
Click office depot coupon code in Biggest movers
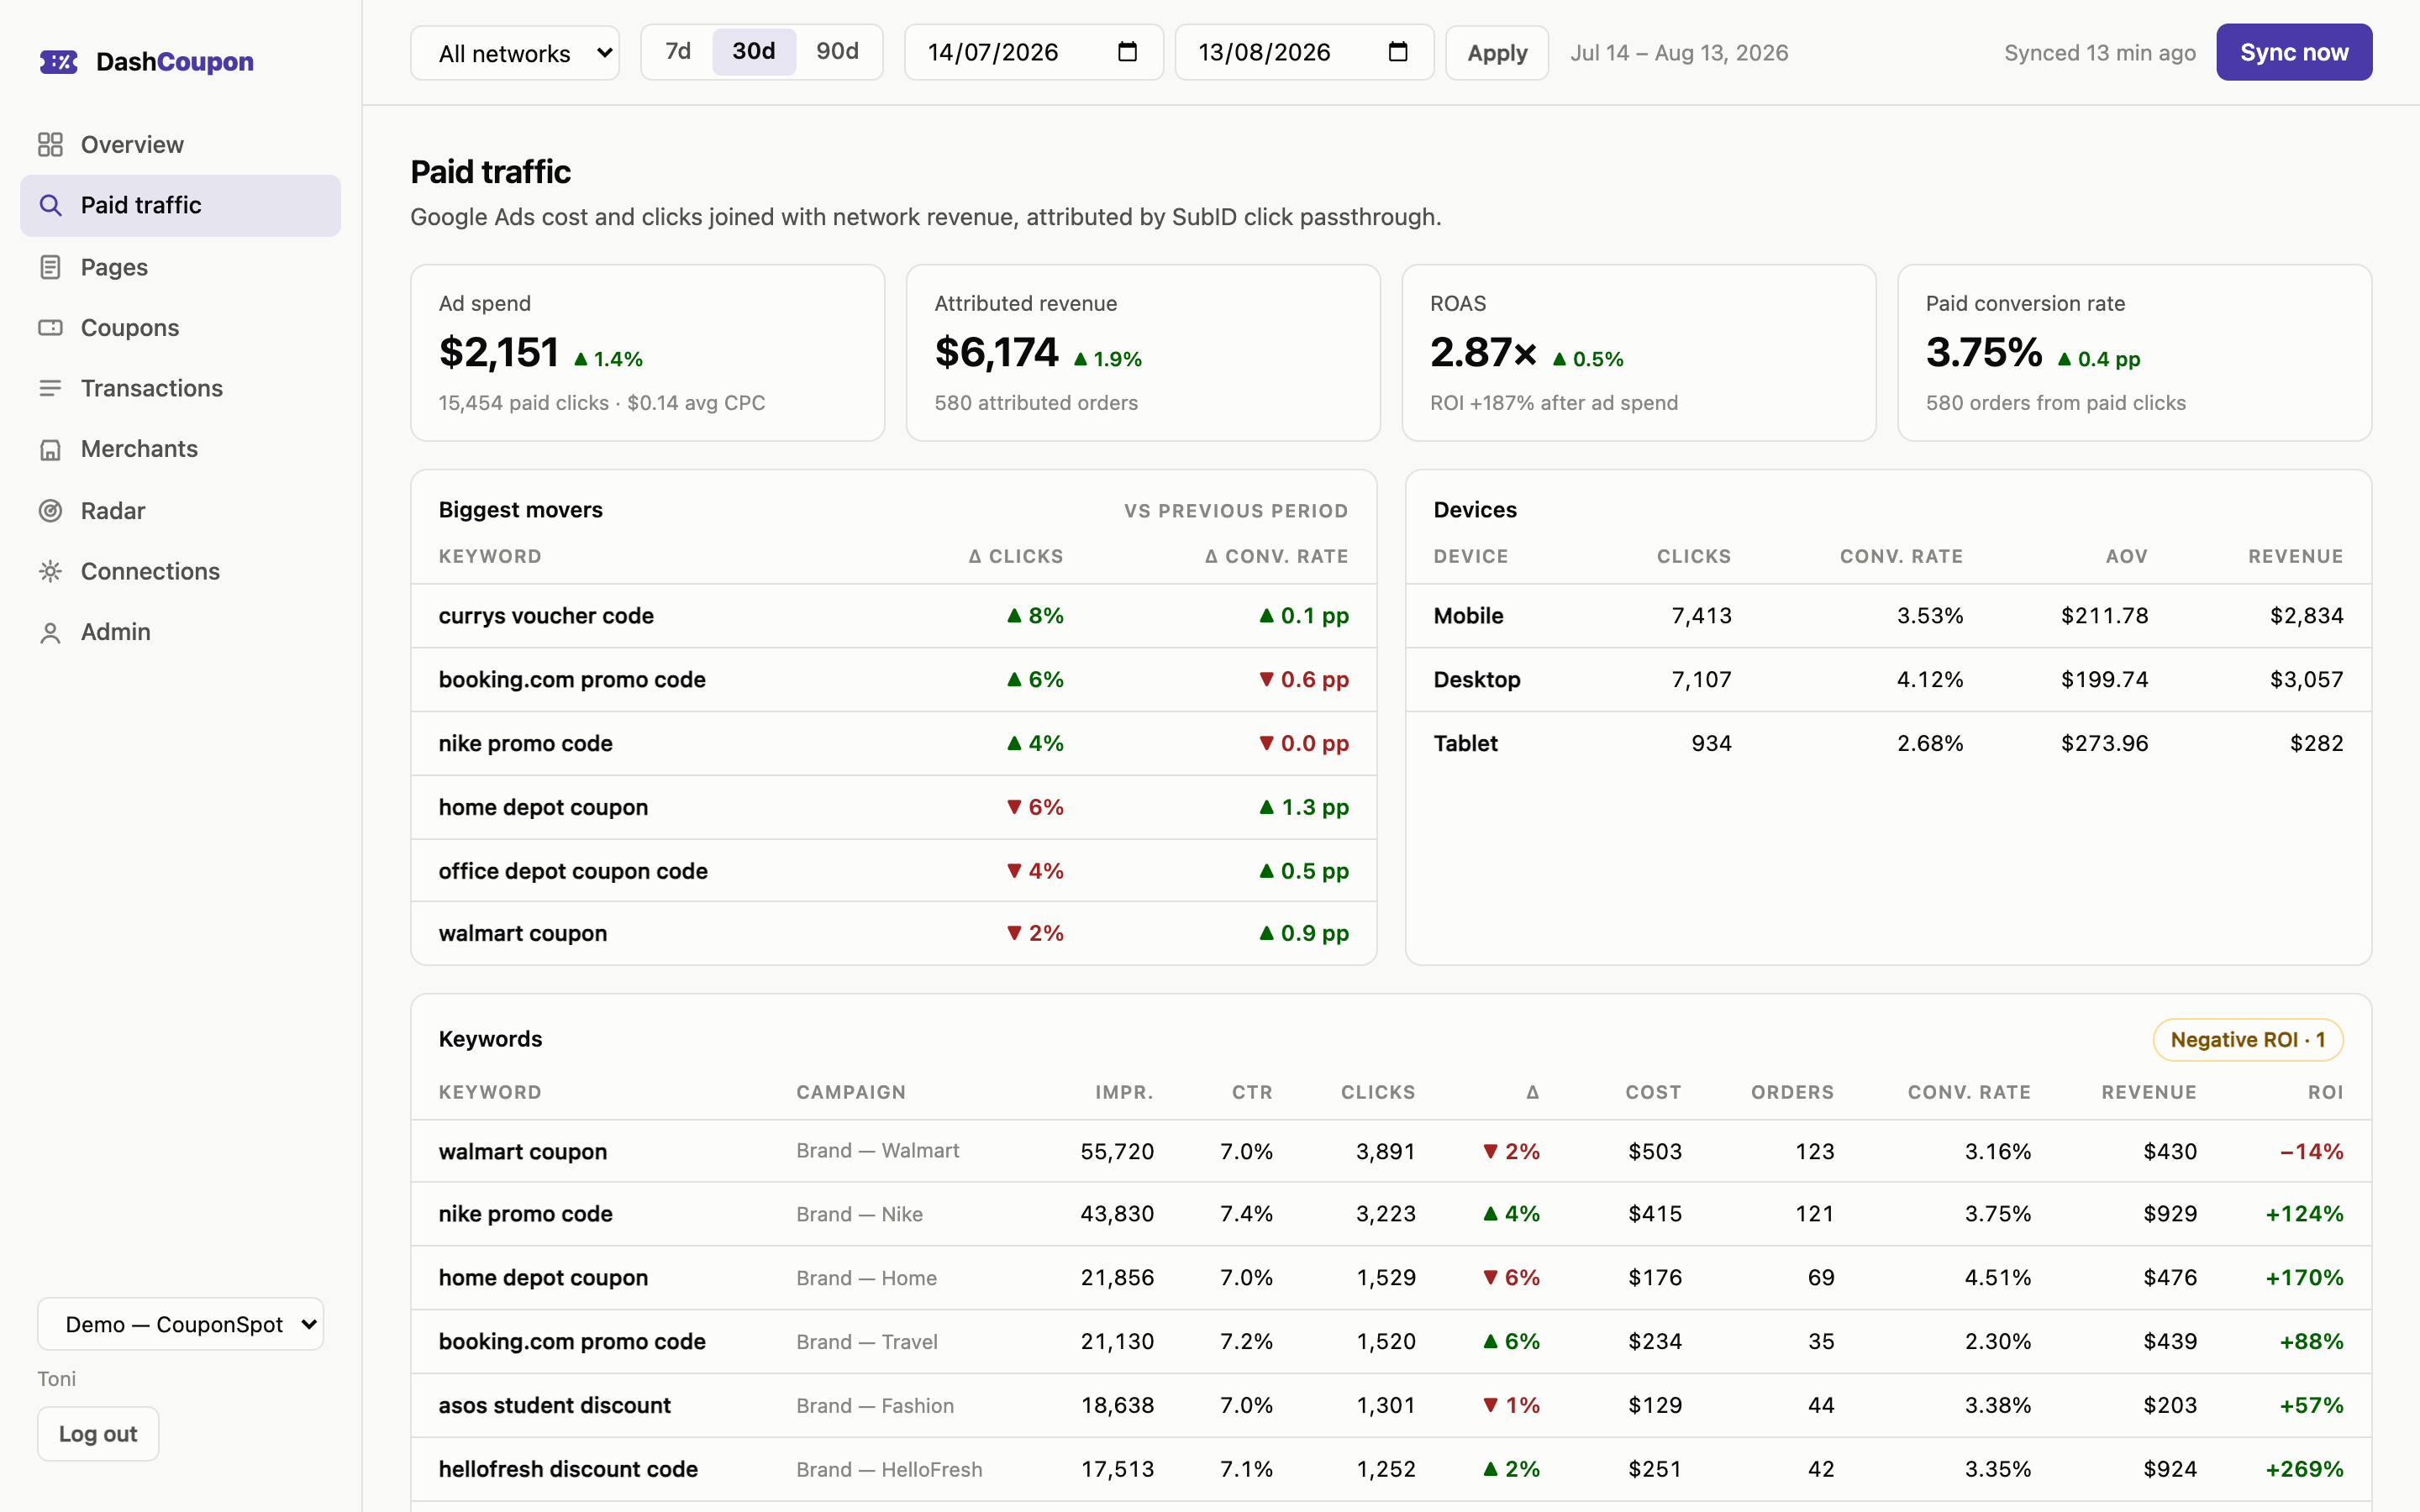point(573,871)
